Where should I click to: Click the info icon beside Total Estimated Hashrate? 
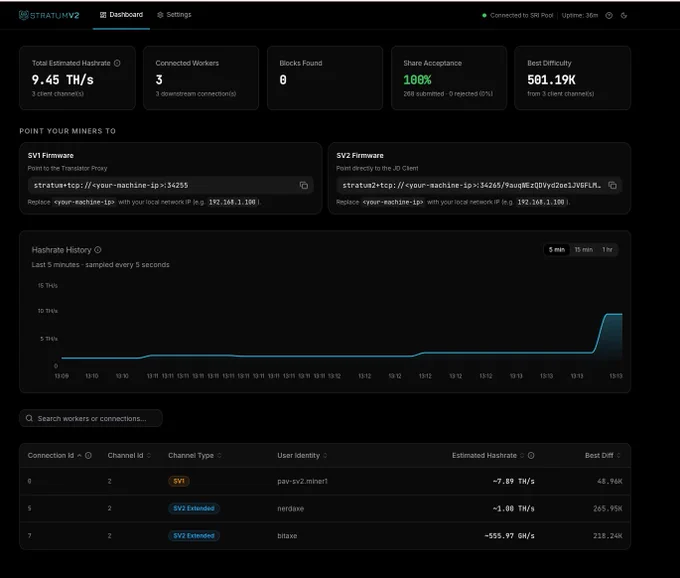[117, 63]
